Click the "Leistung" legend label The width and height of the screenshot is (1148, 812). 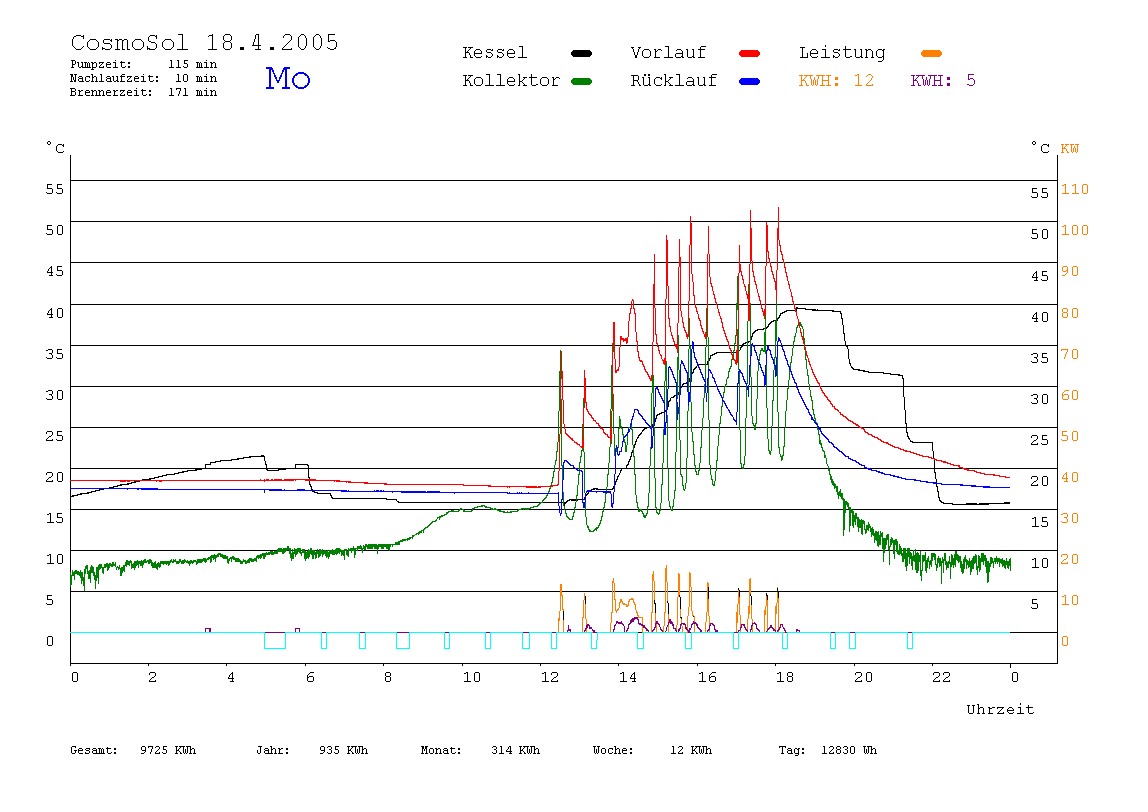(842, 53)
